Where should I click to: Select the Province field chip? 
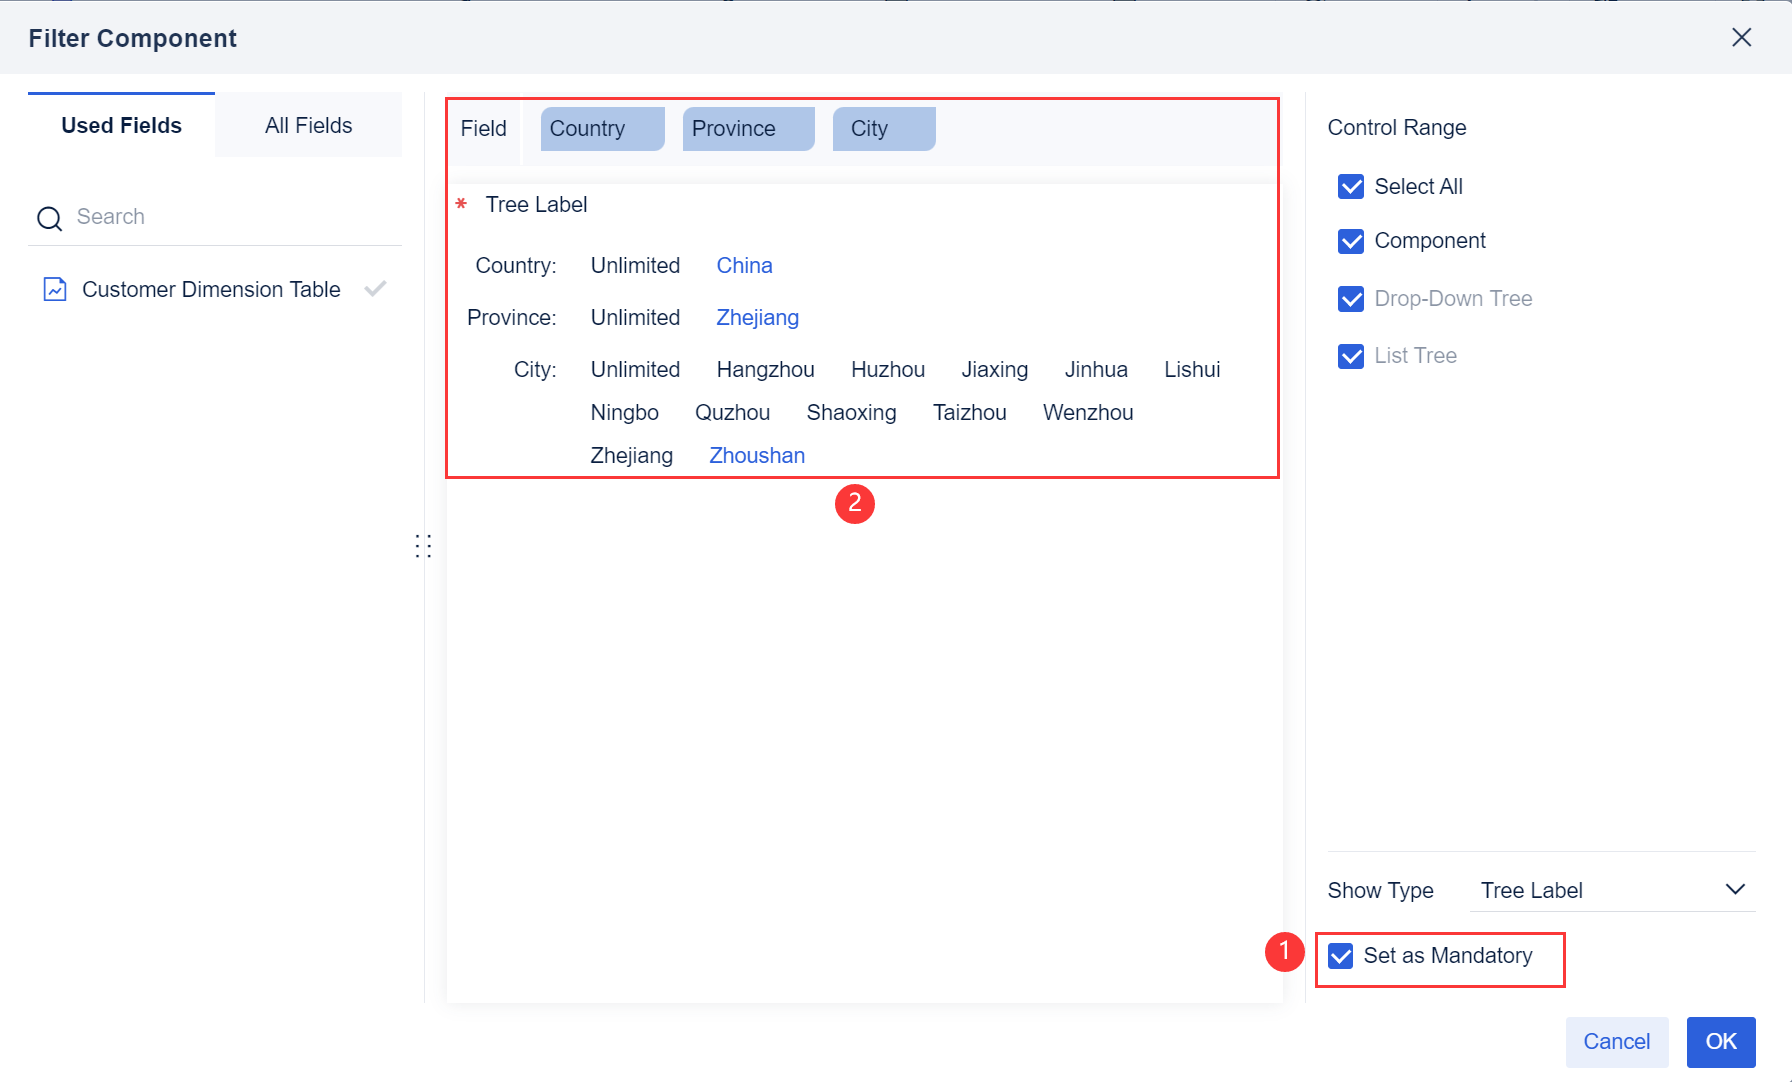(747, 128)
